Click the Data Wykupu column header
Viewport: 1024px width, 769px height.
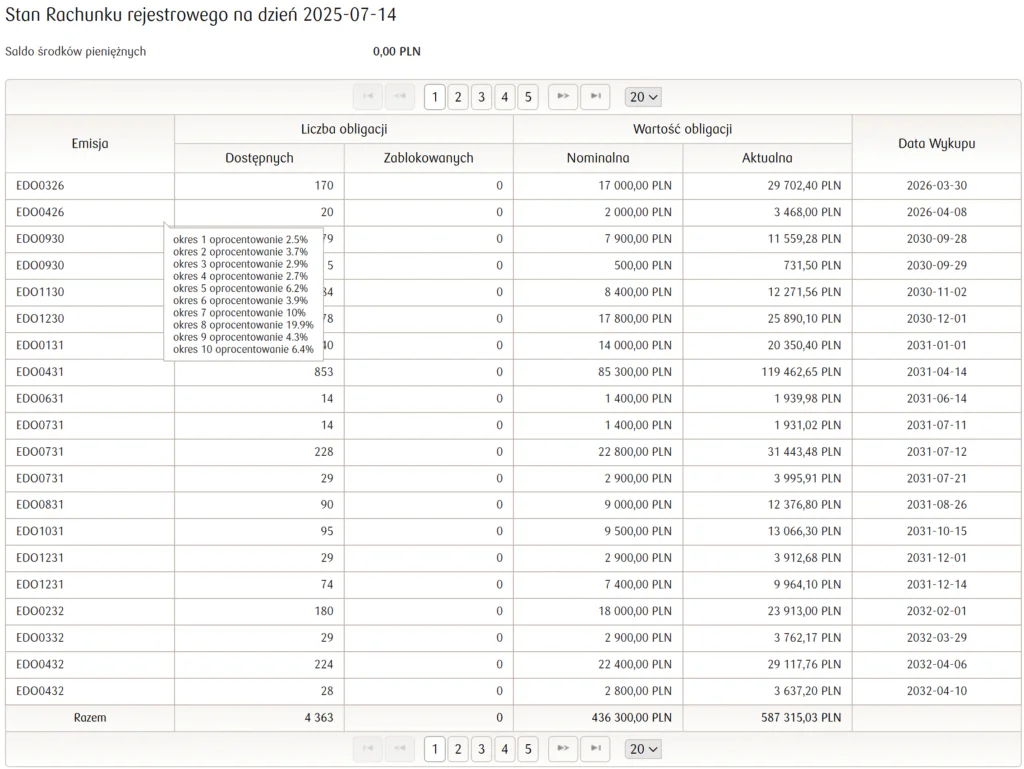[x=936, y=143]
